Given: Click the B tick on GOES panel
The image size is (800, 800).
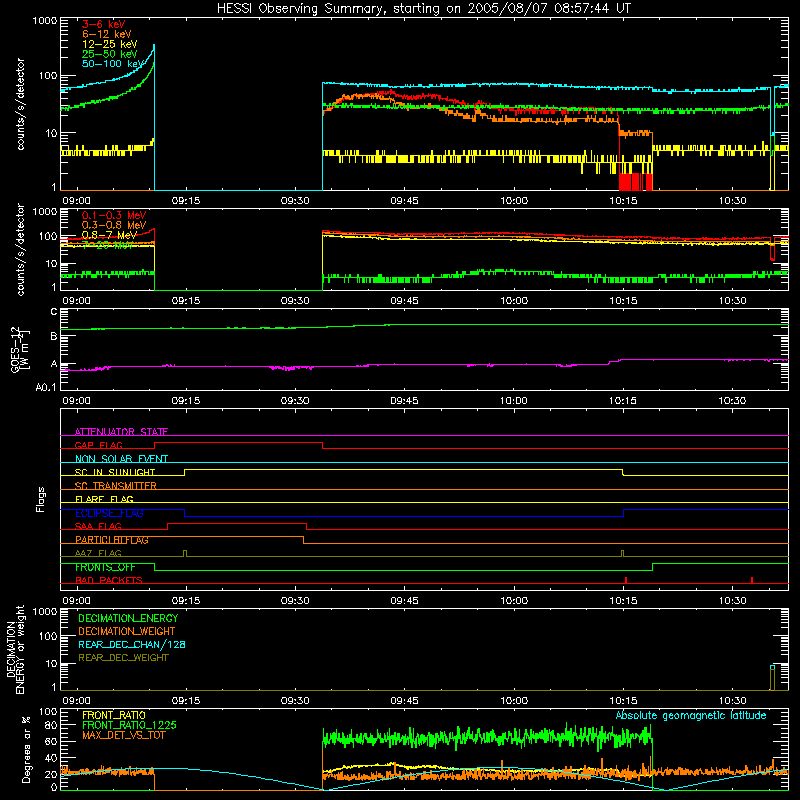Looking at the screenshot, I should pos(54,336).
